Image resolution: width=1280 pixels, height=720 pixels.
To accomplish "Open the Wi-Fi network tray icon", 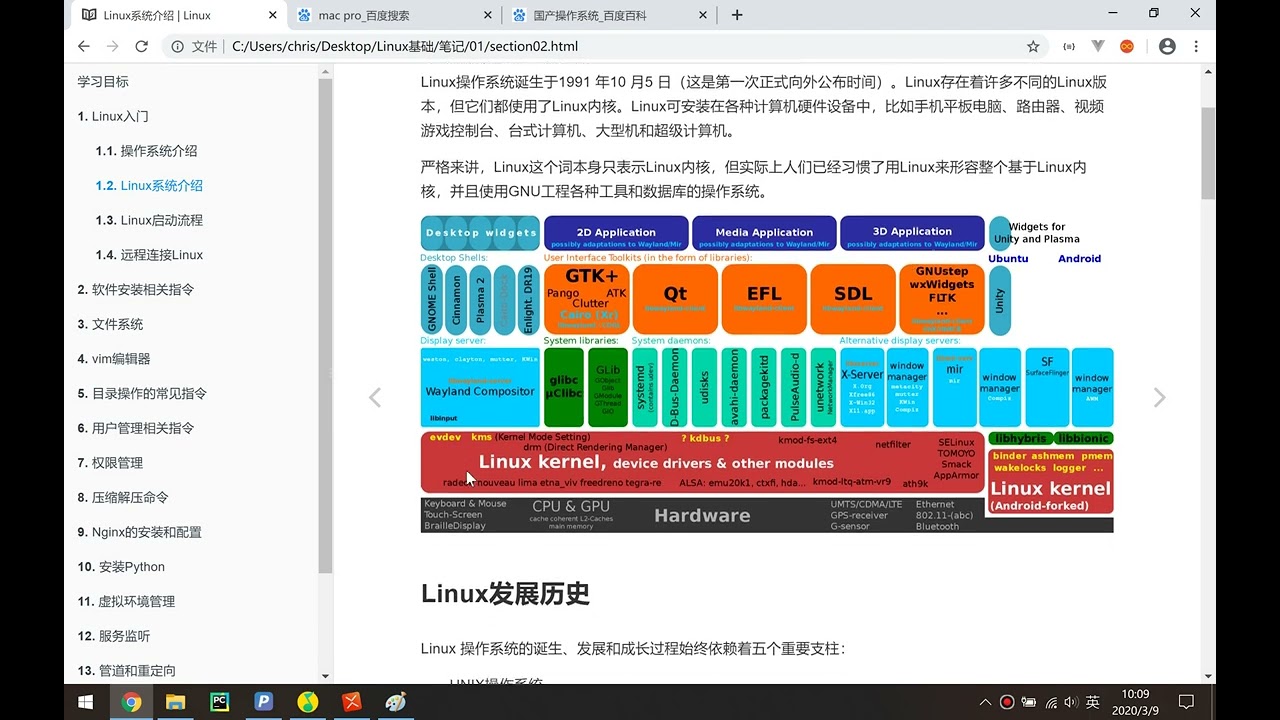I will pos(1050,702).
